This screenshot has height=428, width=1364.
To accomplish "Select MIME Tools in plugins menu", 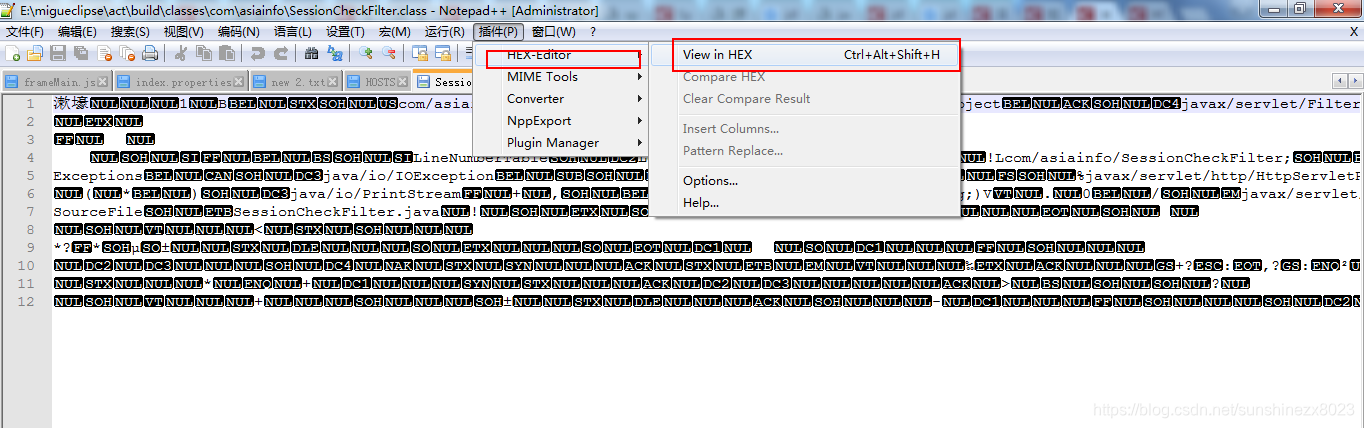I will [562, 77].
